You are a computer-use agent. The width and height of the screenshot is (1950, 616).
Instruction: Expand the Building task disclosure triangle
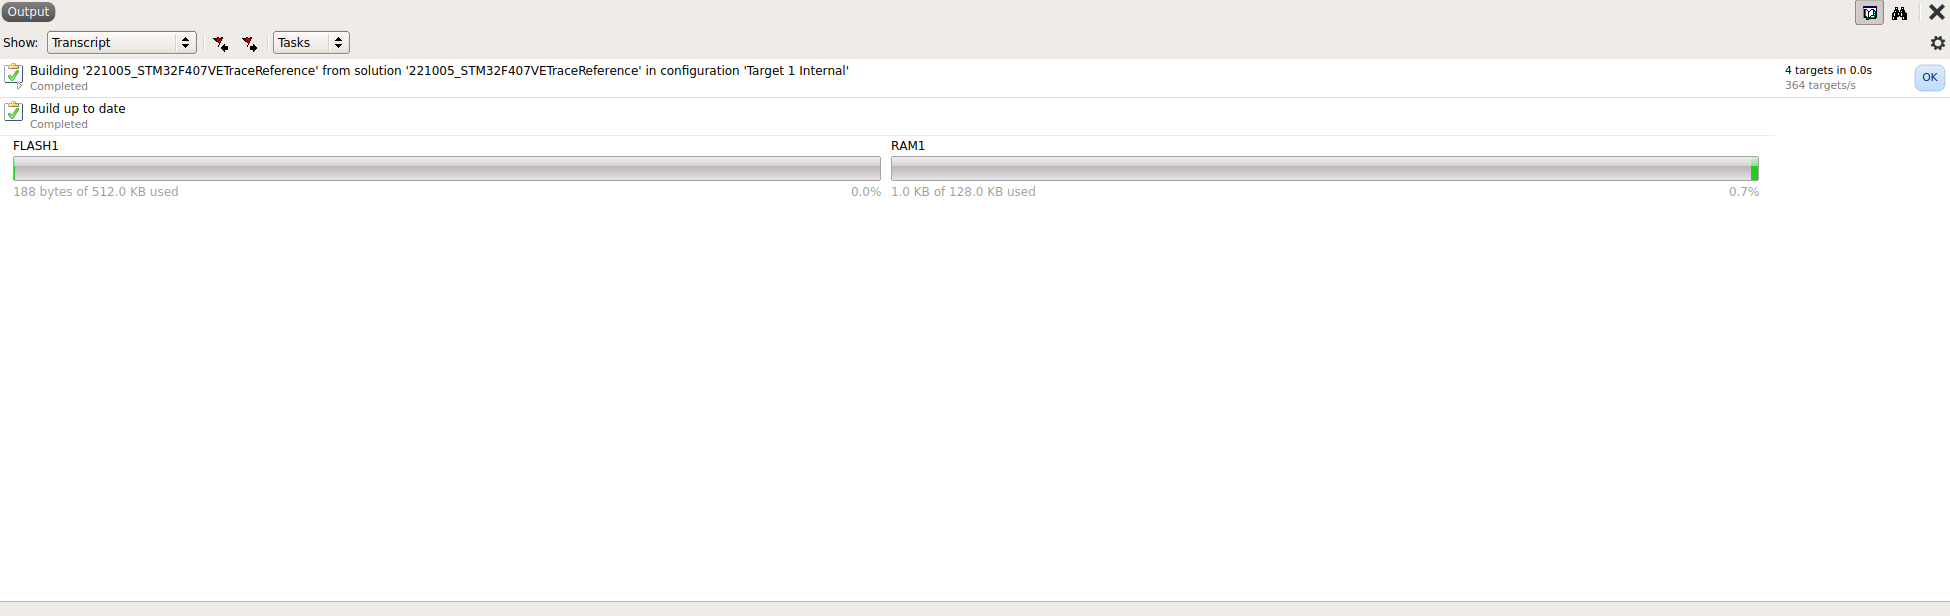(19, 87)
